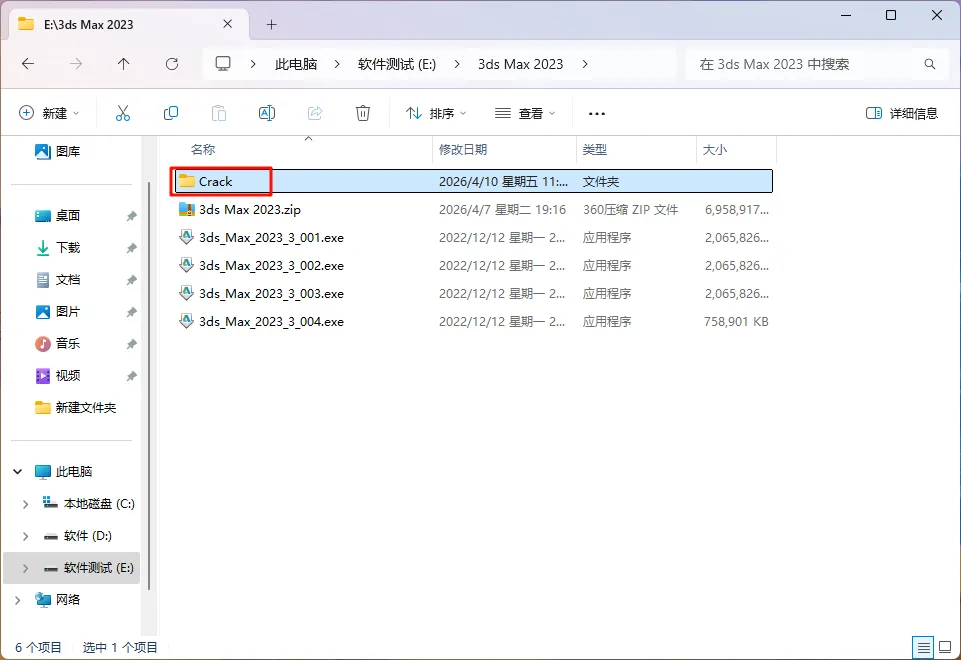This screenshot has height=660, width=961.
Task: Unpin 桌面 using its pin icon
Action: coord(131,216)
